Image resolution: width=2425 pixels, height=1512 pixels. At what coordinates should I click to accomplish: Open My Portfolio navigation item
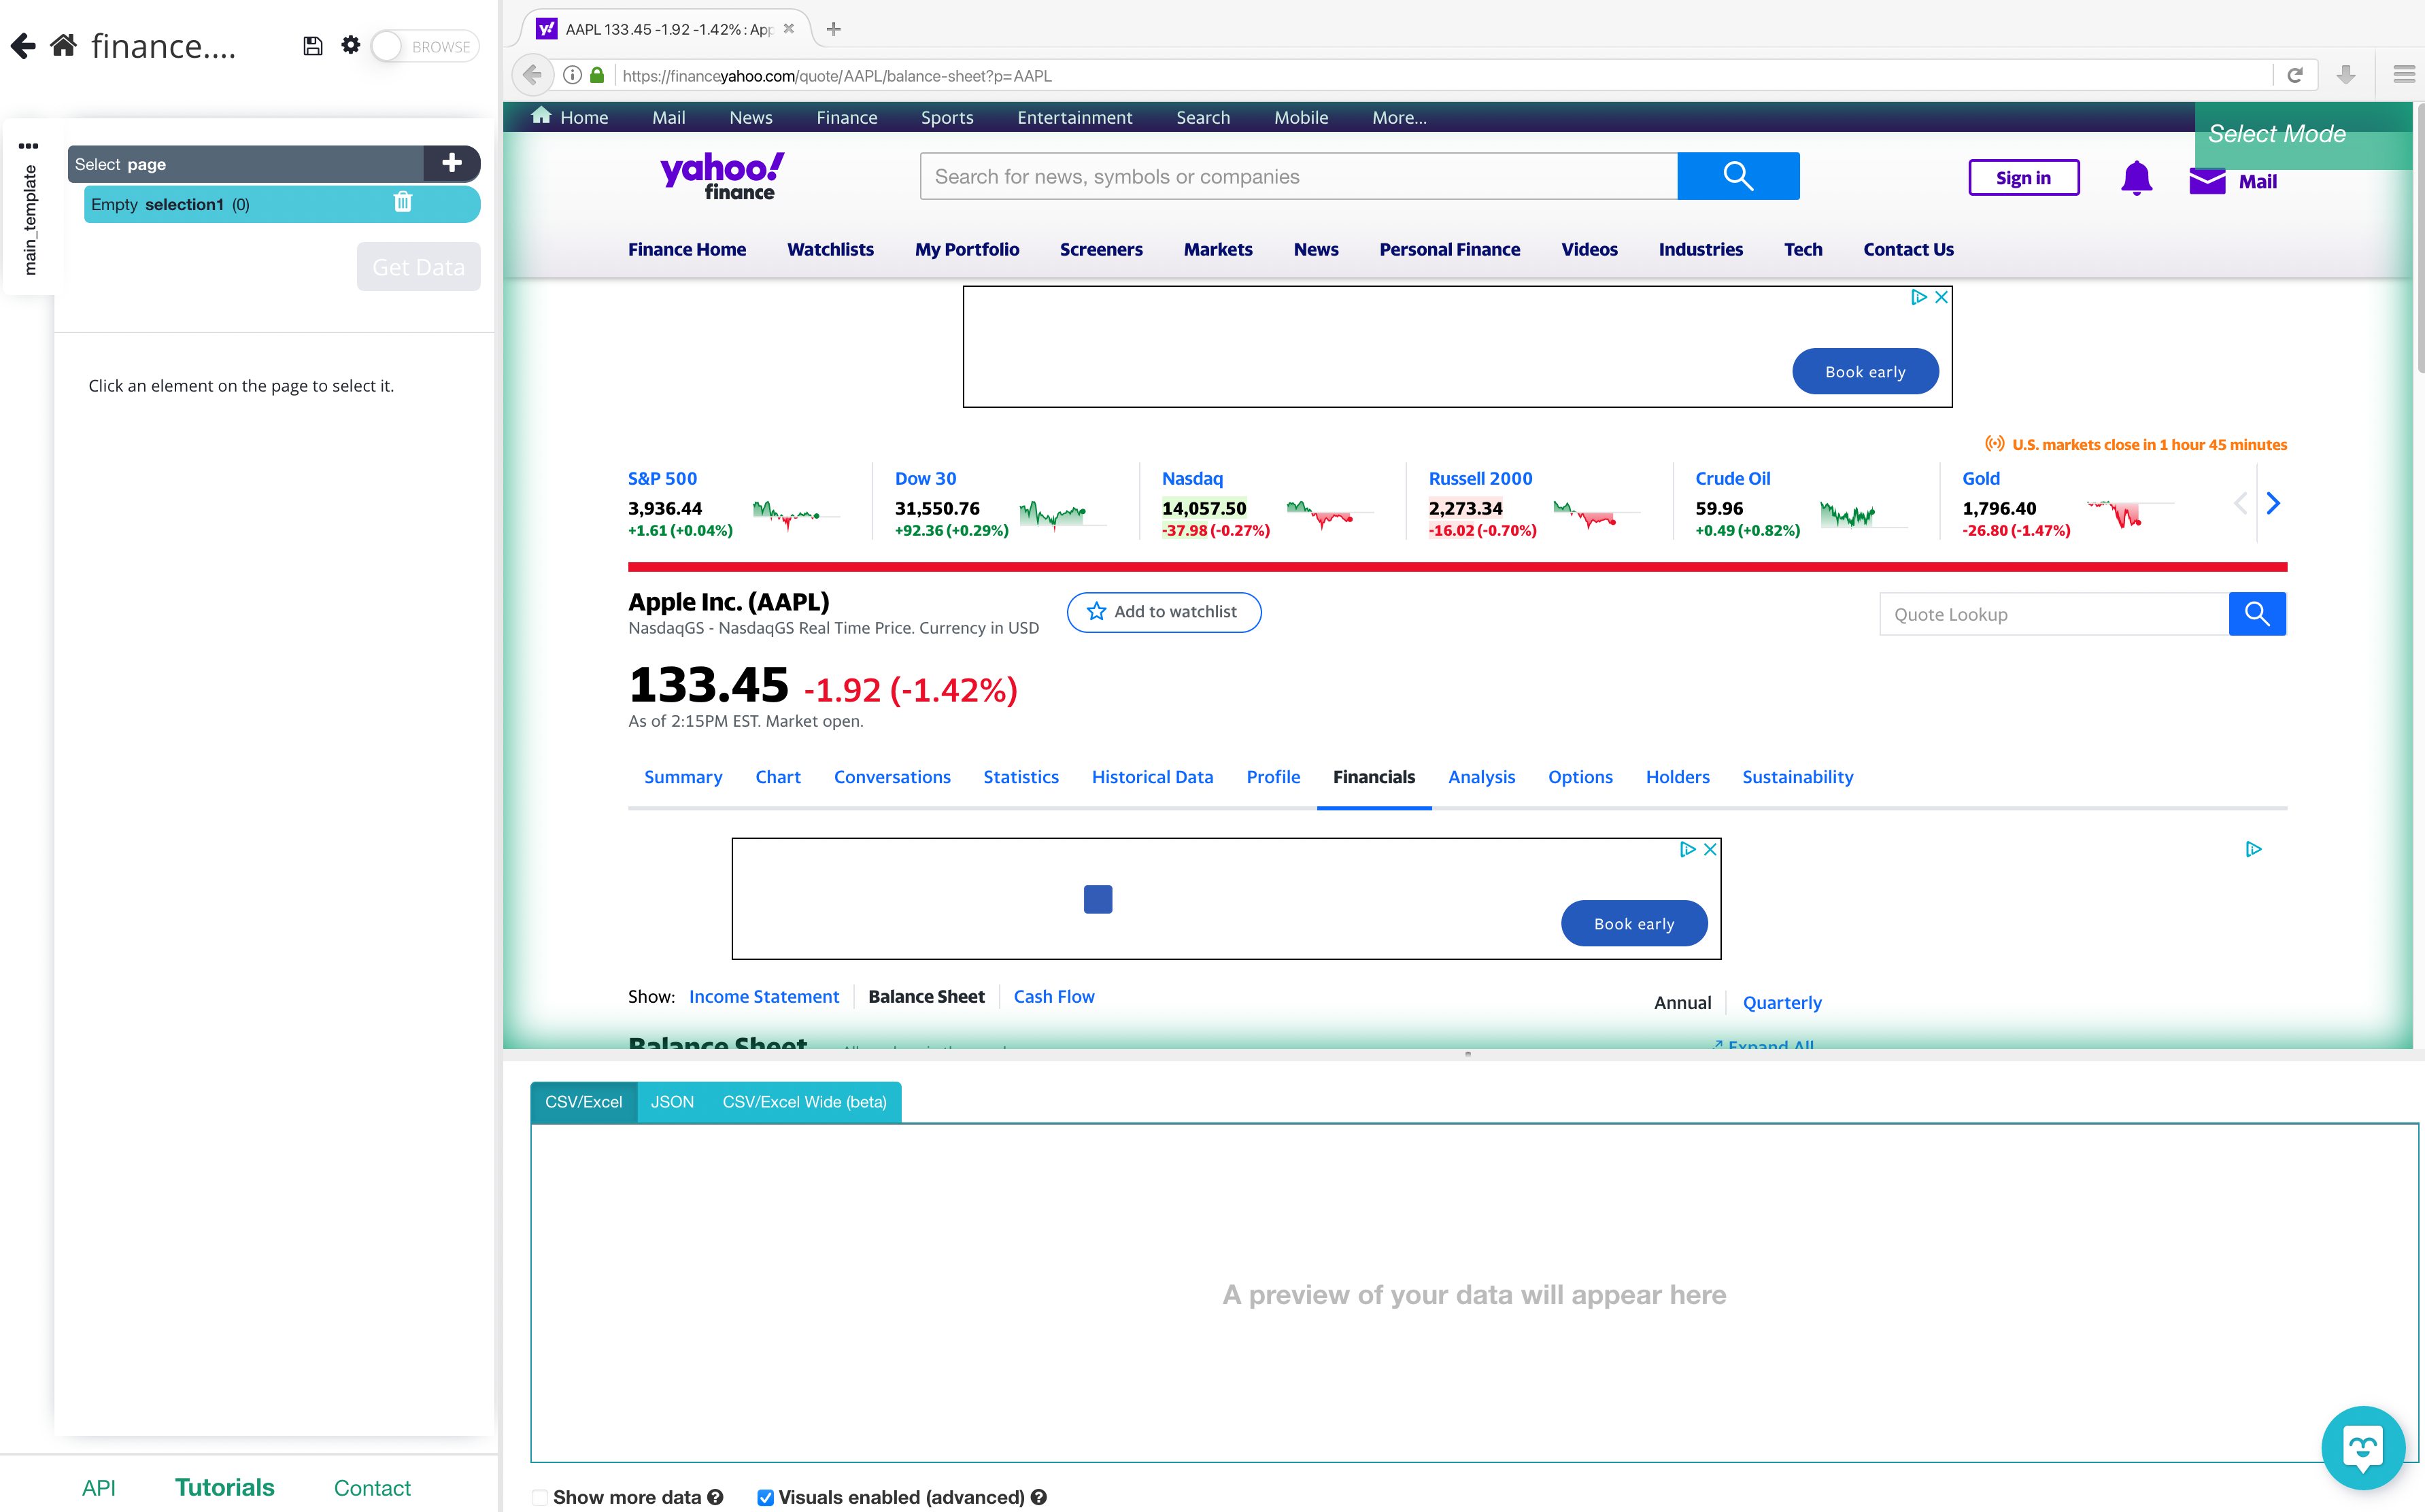pyautogui.click(x=967, y=249)
